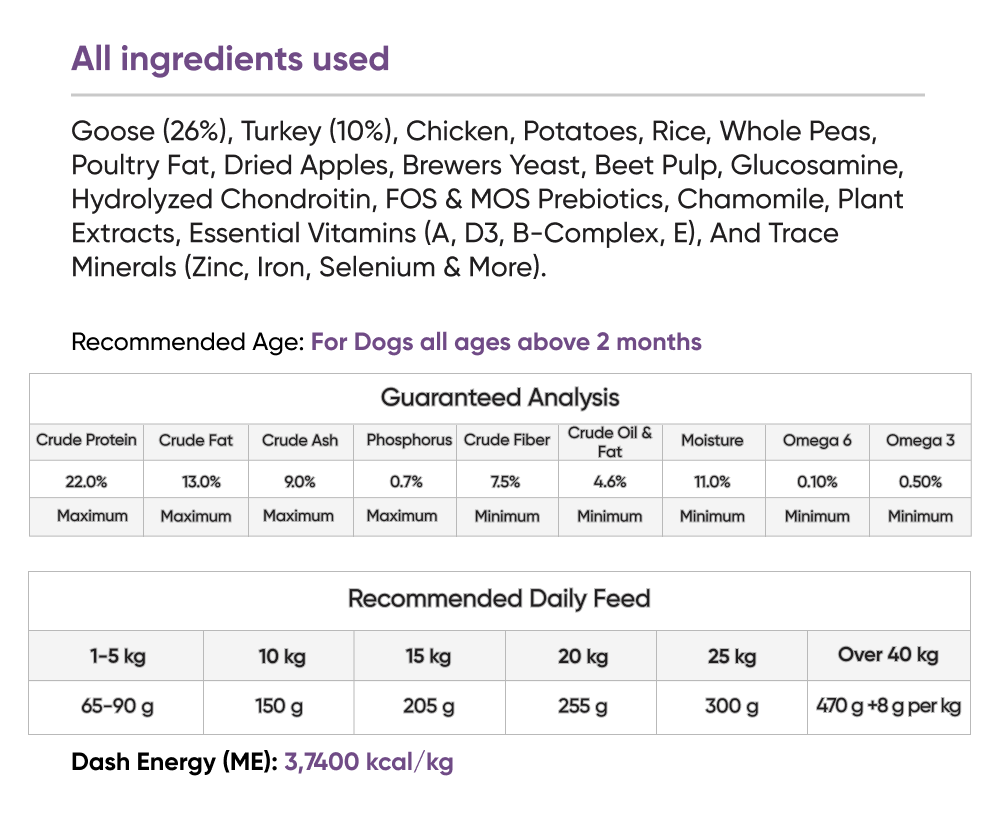
Task: Select the "Phosphorus" column header
Action: [x=409, y=440]
